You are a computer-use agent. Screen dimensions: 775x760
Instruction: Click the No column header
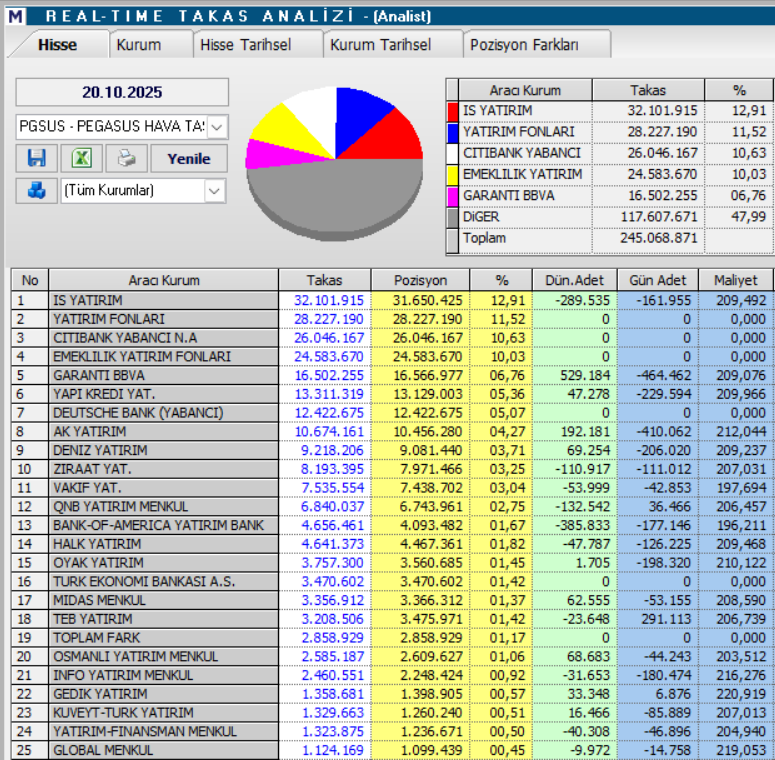[30, 280]
